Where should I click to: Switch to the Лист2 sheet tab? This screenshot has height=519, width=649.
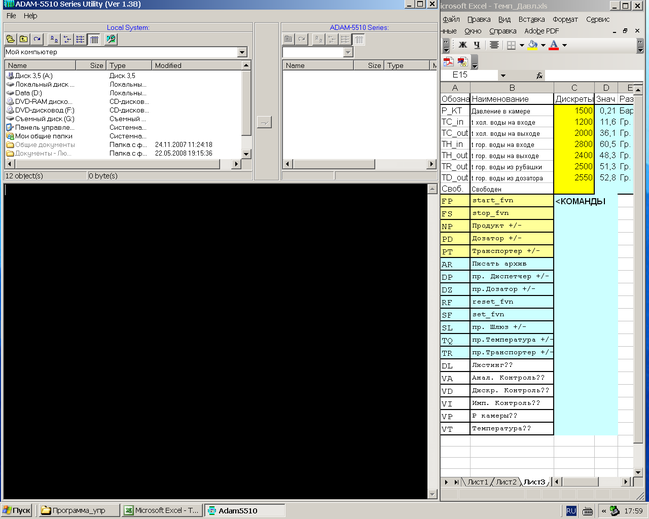click(x=506, y=482)
